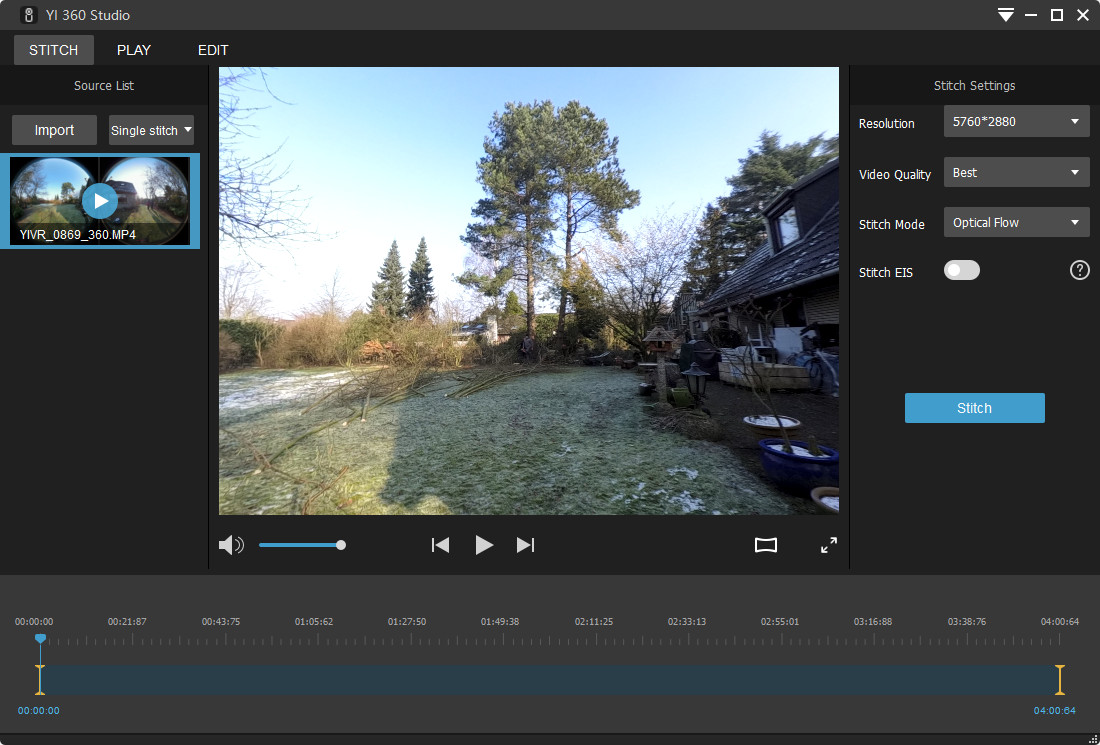Skip to the next frame
This screenshot has height=745, width=1100.
[525, 545]
